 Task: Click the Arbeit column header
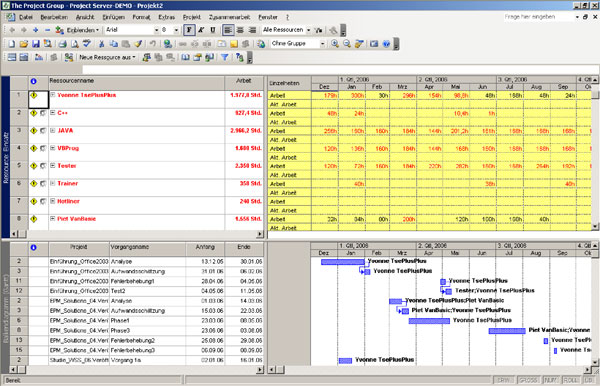tap(244, 83)
